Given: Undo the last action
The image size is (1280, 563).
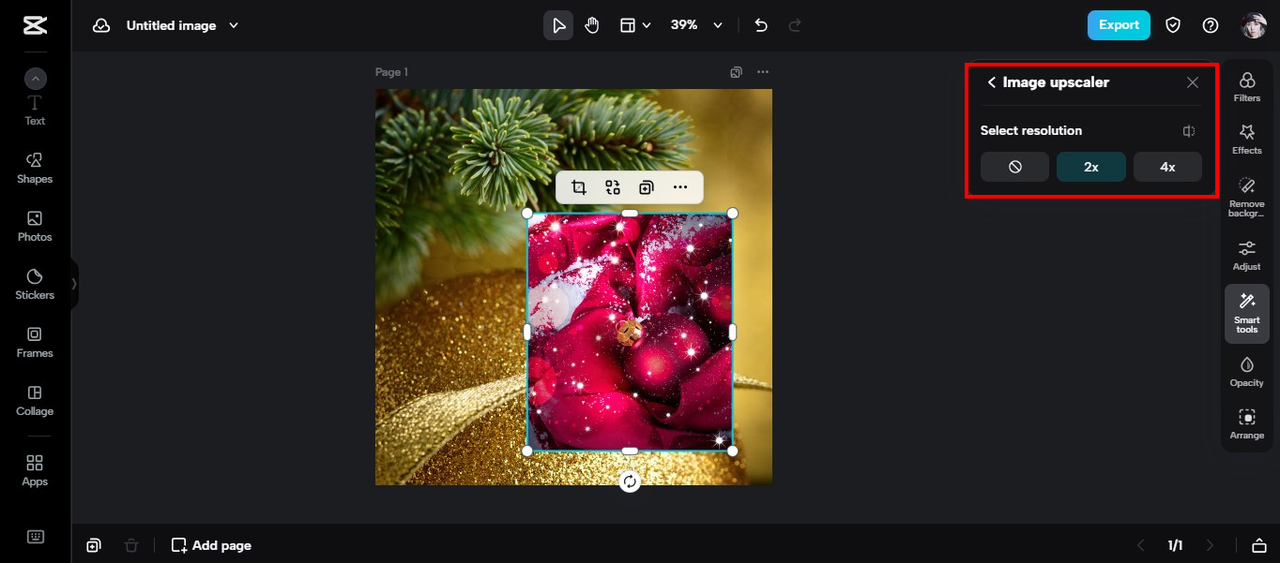Looking at the screenshot, I should 761,25.
